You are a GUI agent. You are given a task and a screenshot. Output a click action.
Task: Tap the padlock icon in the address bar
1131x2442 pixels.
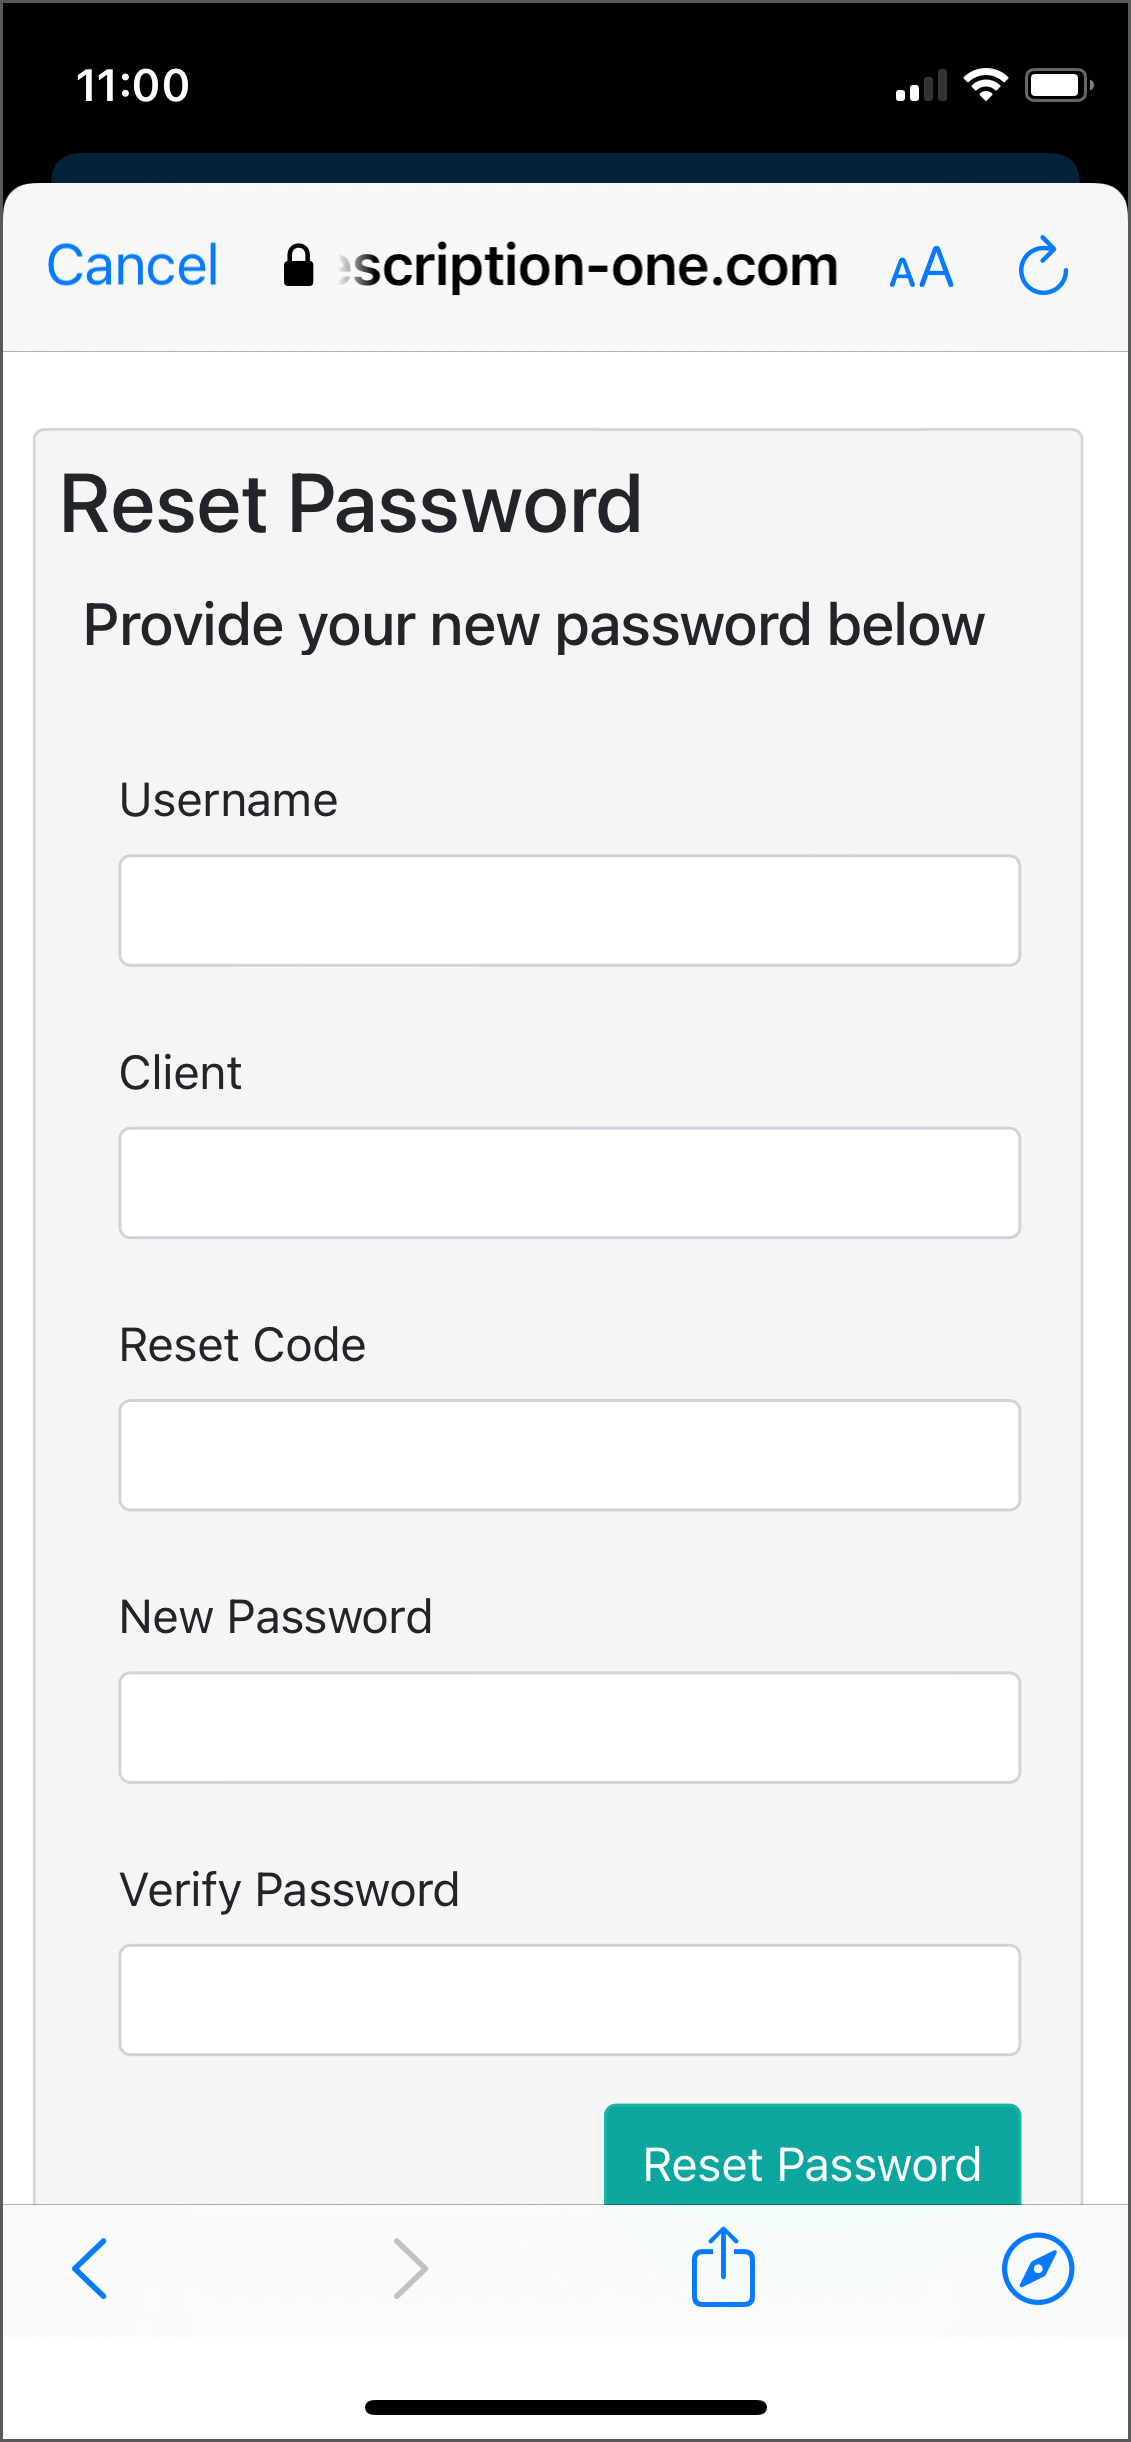point(298,266)
